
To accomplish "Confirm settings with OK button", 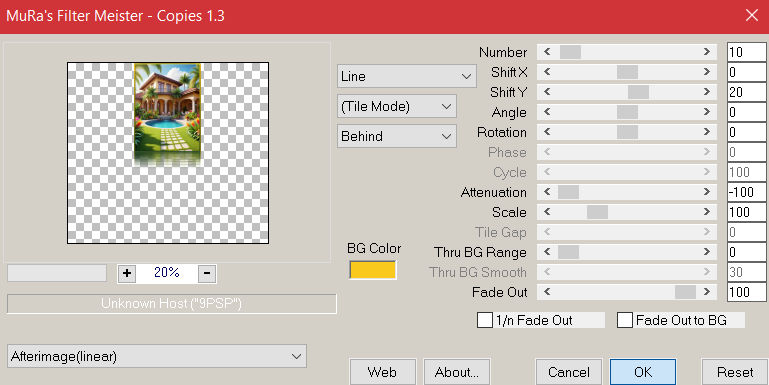I will click(642, 372).
